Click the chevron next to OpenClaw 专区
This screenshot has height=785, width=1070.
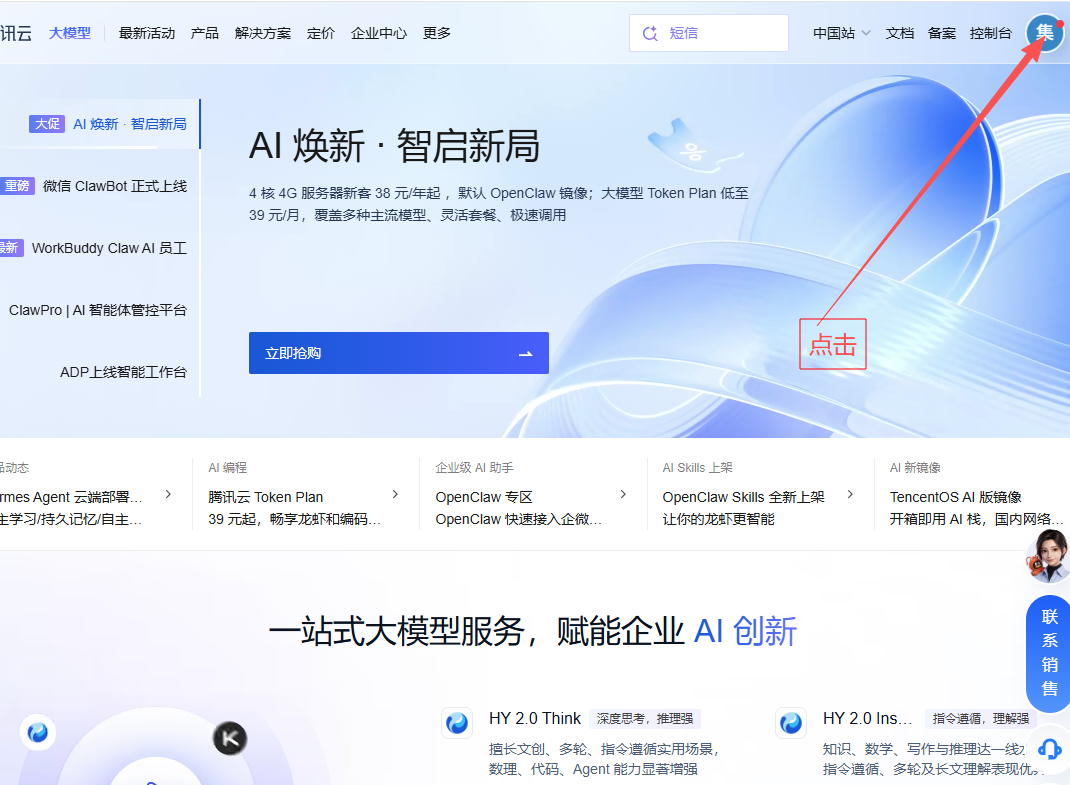[x=623, y=495]
